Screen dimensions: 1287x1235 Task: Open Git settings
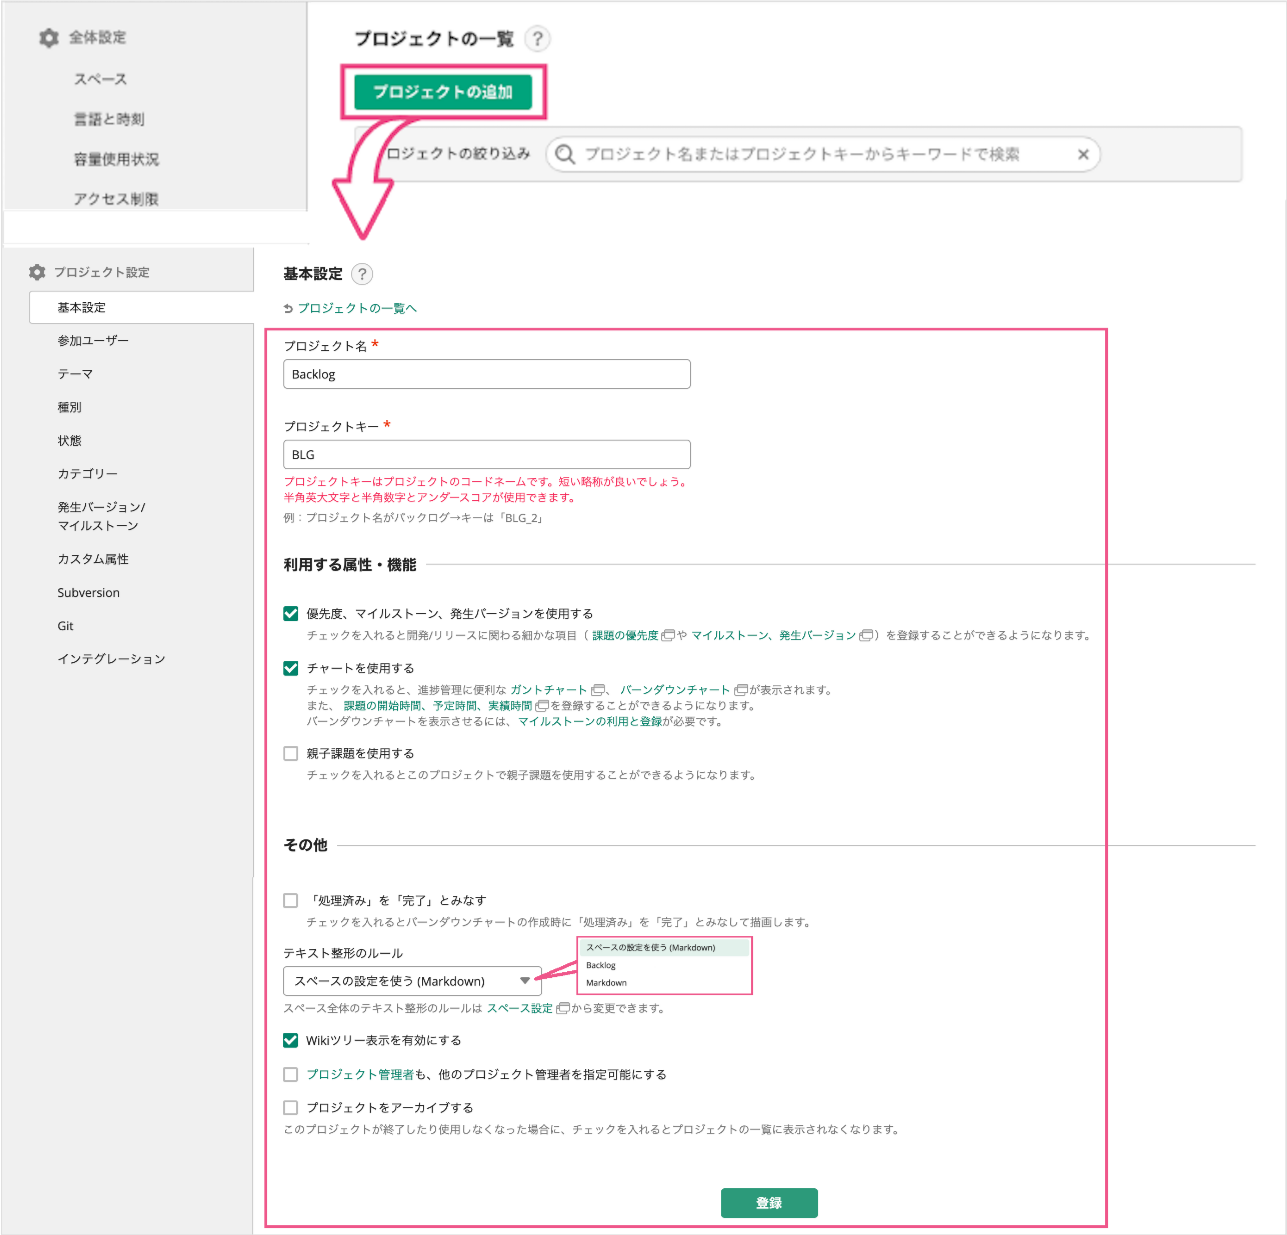pos(65,626)
